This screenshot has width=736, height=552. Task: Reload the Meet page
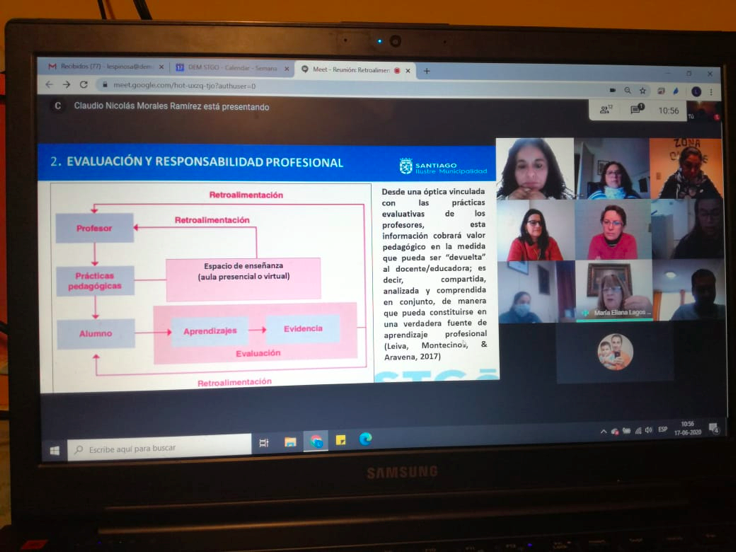pos(84,85)
